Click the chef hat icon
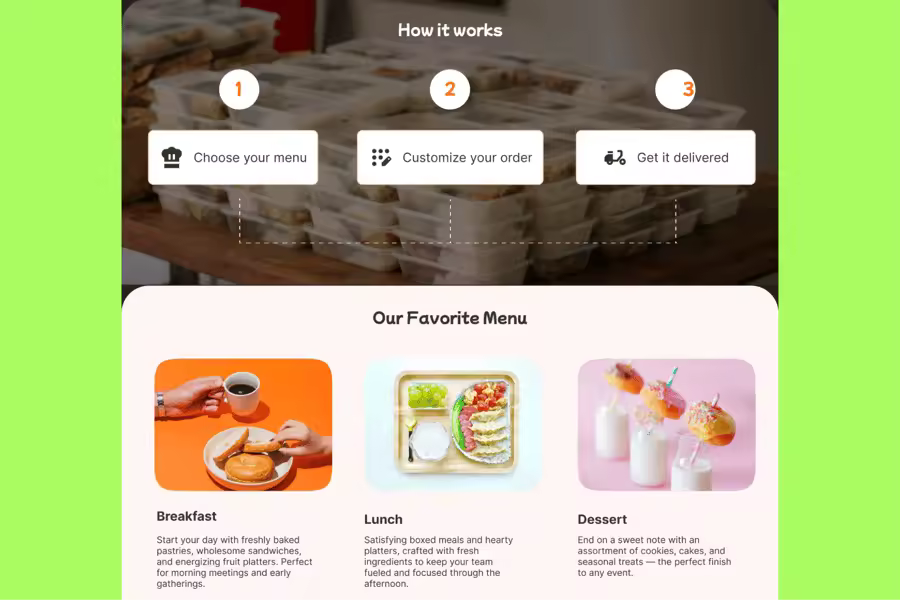900x600 pixels. 172,157
